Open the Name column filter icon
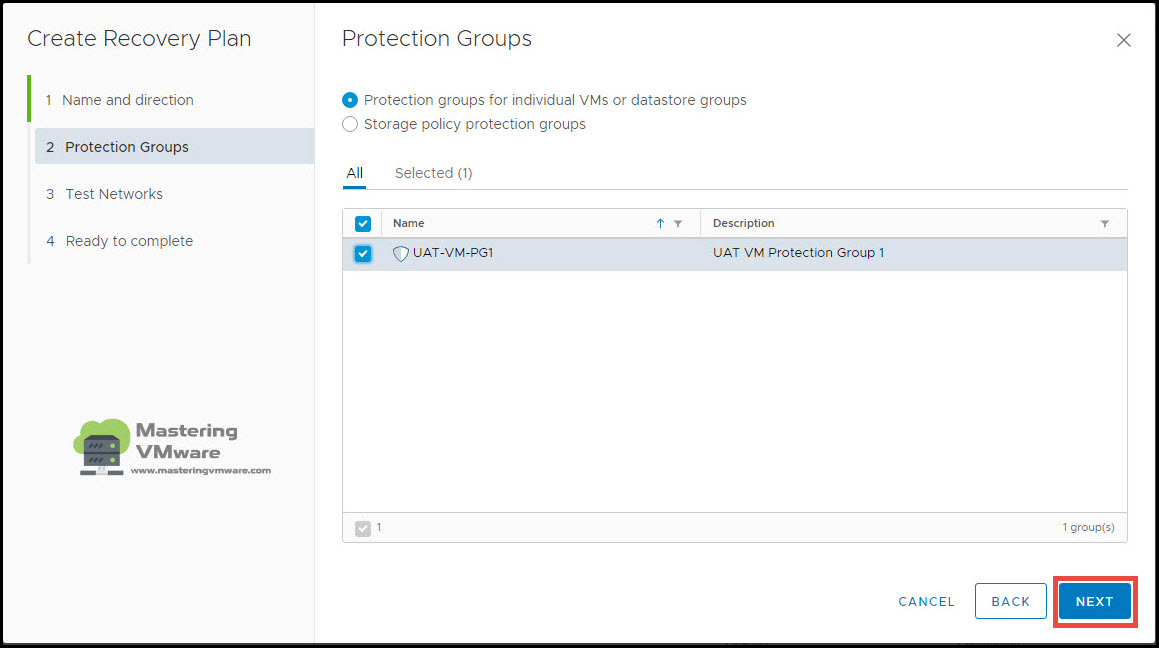This screenshot has height=648, width=1159. click(x=678, y=223)
